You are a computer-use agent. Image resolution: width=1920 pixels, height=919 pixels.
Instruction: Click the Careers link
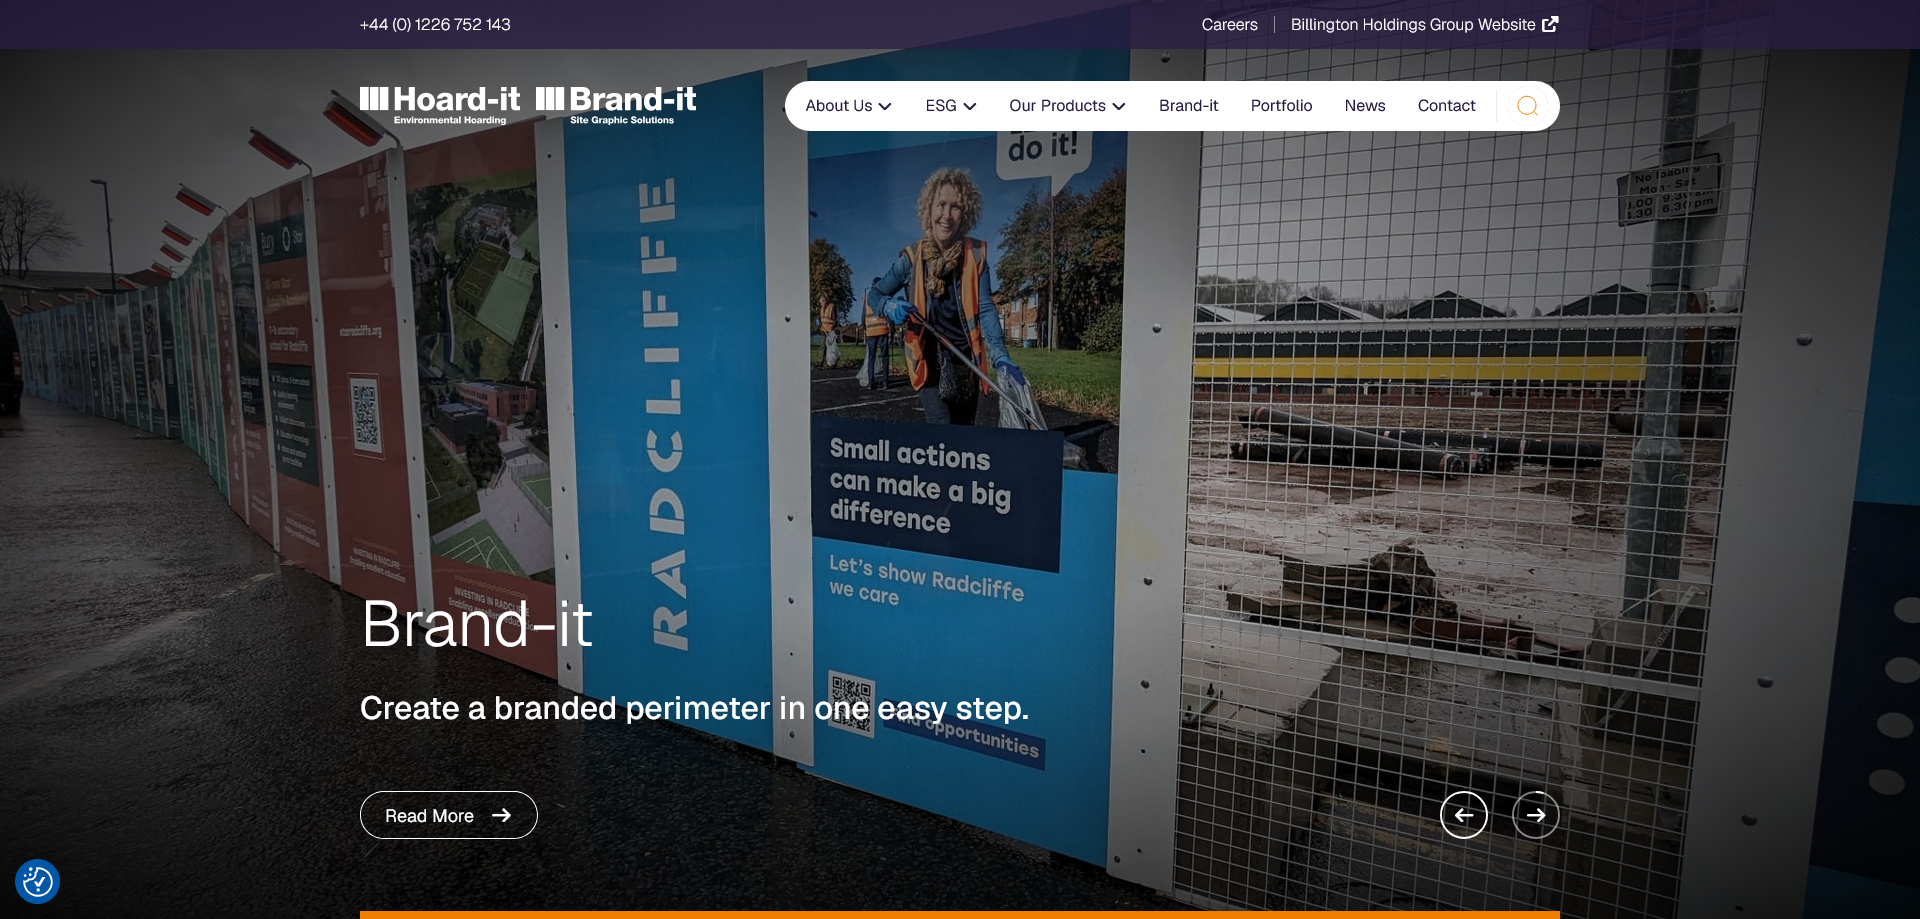1229,24
